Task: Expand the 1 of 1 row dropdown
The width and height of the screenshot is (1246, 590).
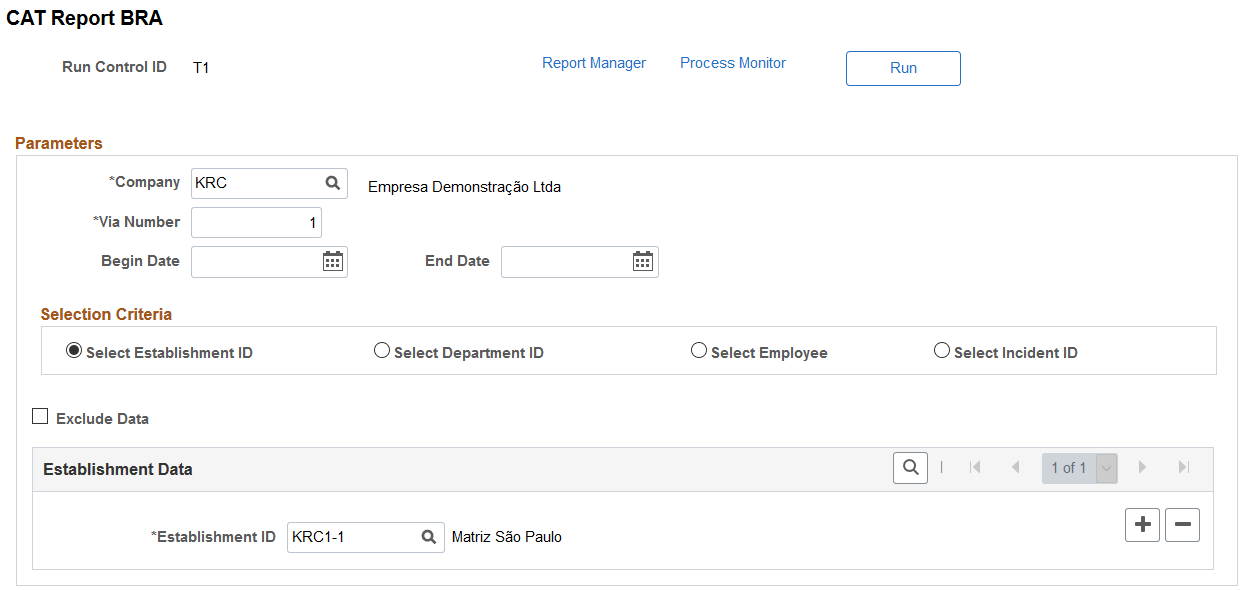Action: pyautogui.click(x=1107, y=468)
